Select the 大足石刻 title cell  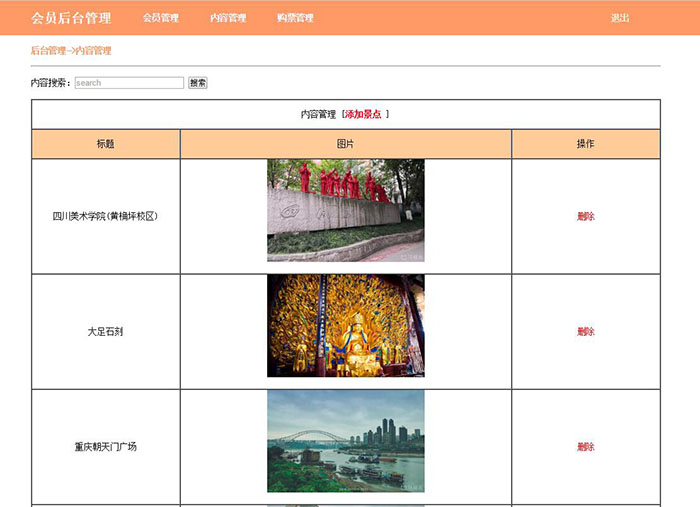[x=106, y=332]
